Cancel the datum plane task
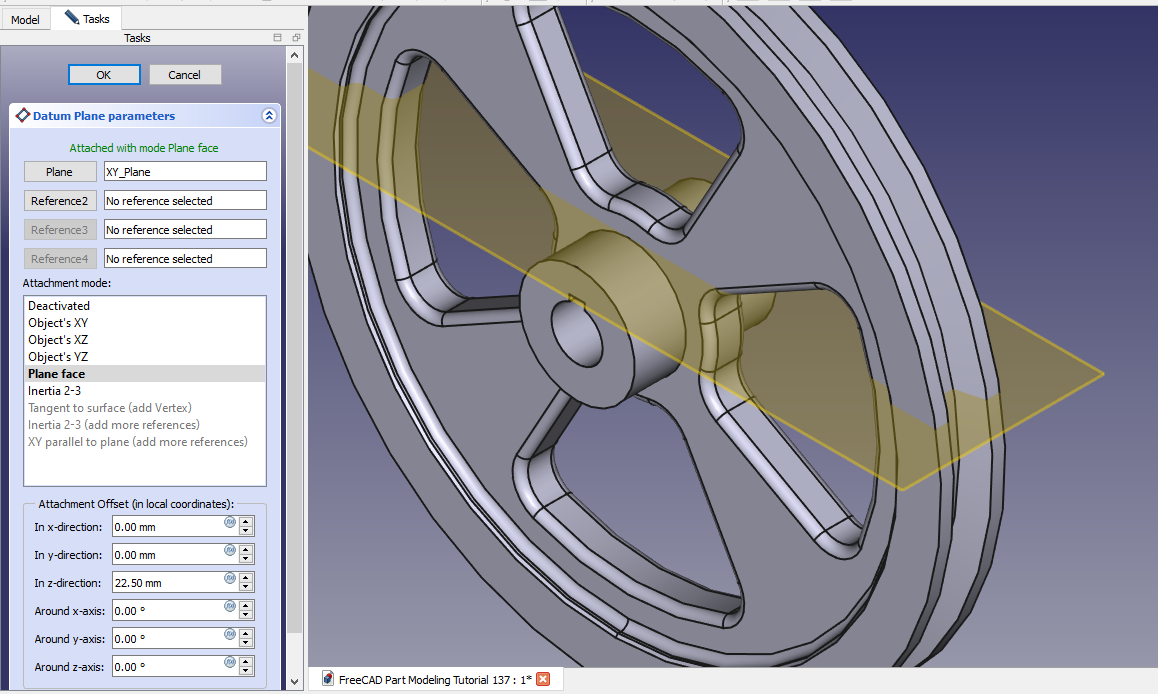The image size is (1158, 694). (x=185, y=75)
